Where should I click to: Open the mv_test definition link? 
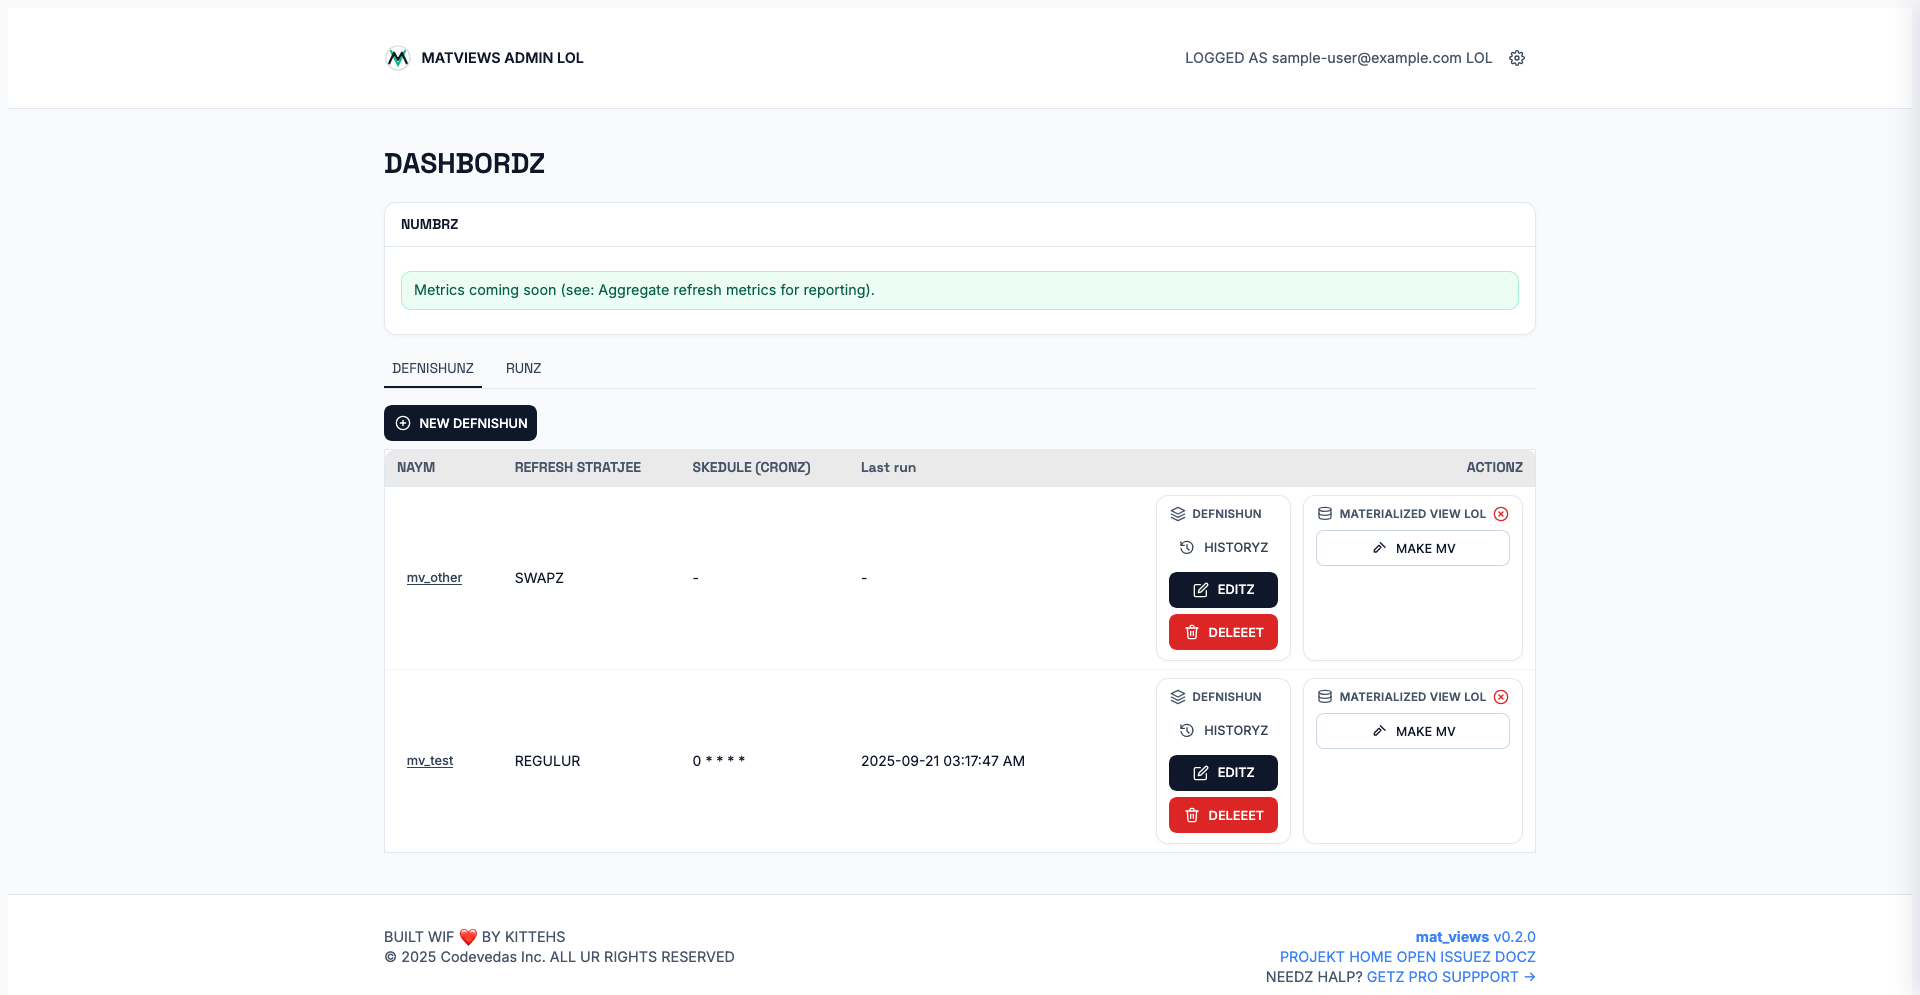coord(430,761)
